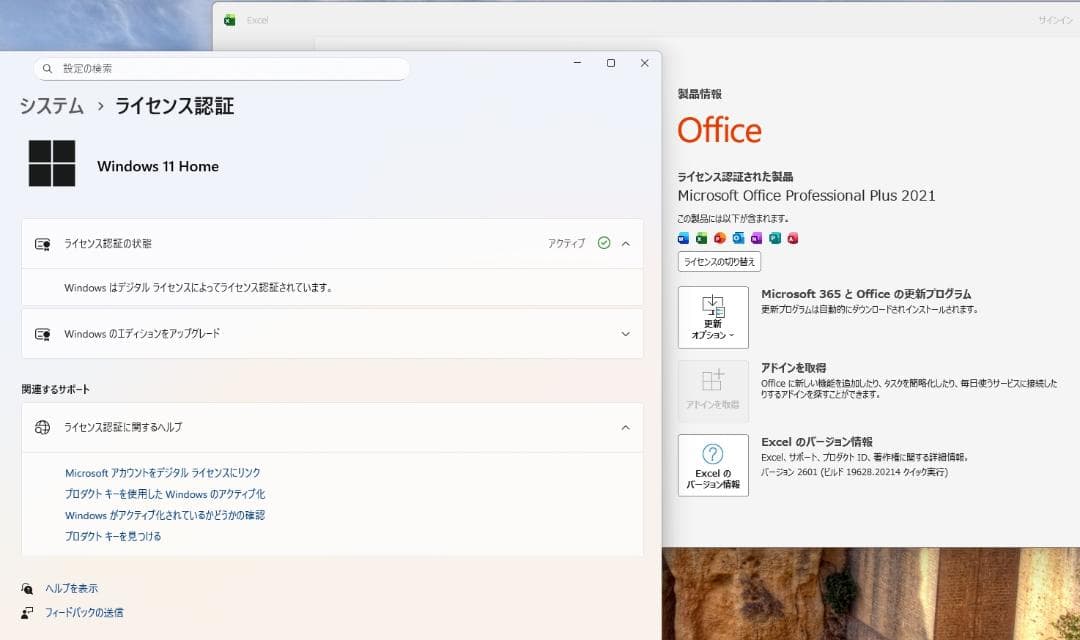
Task: Click the Outlook app icon under included products
Action: click(x=738, y=238)
